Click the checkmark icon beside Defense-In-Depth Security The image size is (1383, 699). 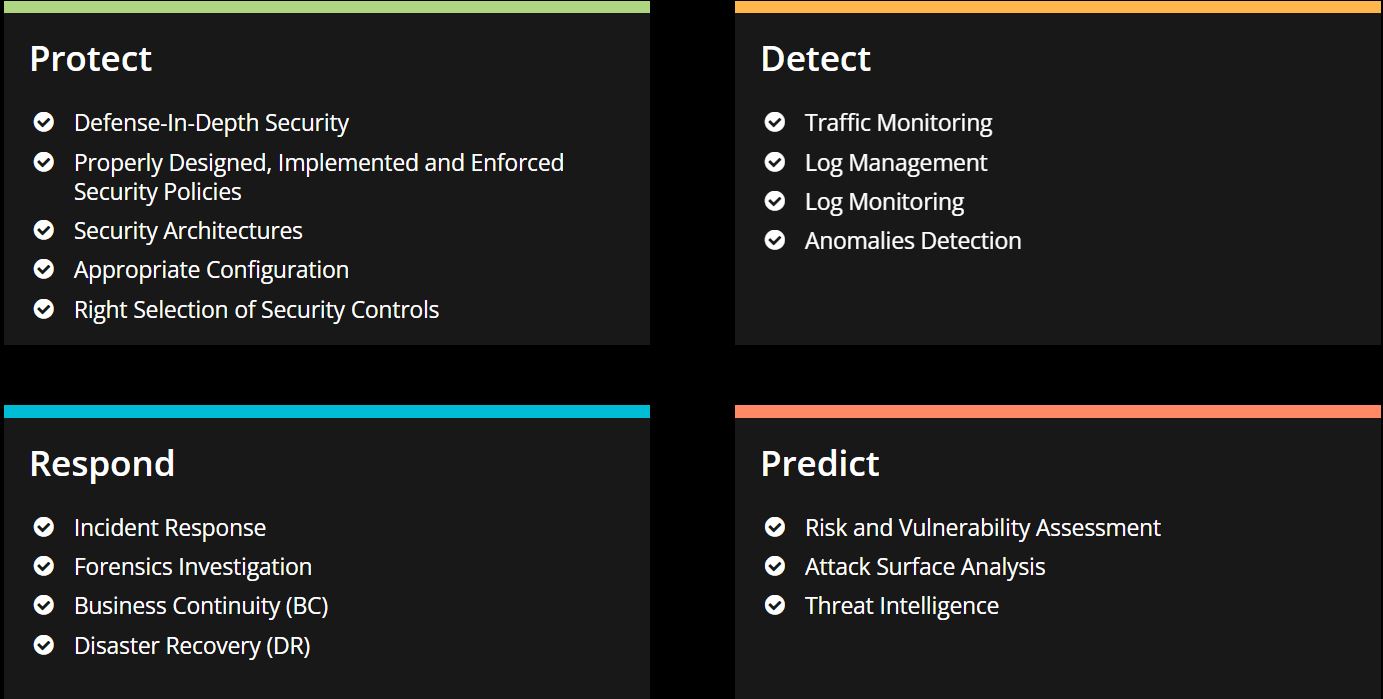point(44,122)
